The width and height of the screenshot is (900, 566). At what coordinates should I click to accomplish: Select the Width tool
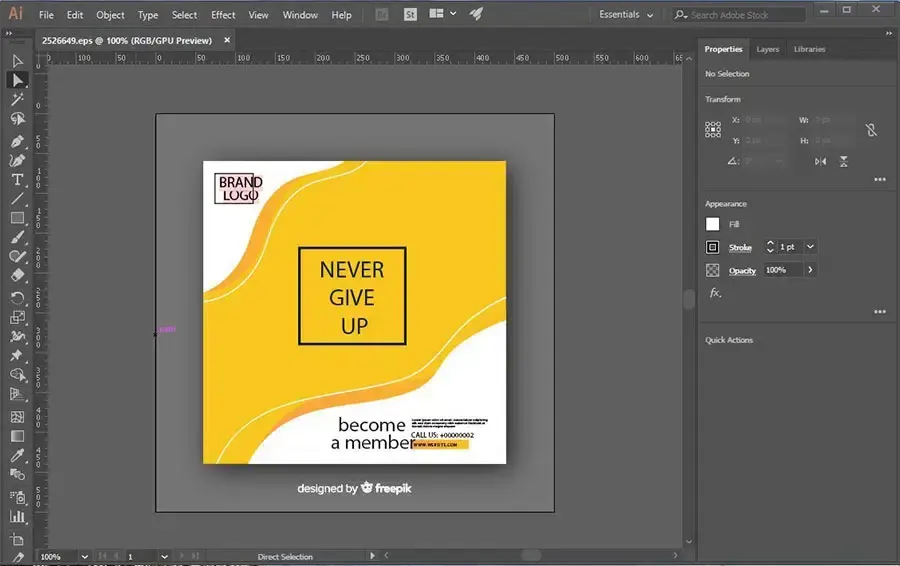(x=17, y=336)
